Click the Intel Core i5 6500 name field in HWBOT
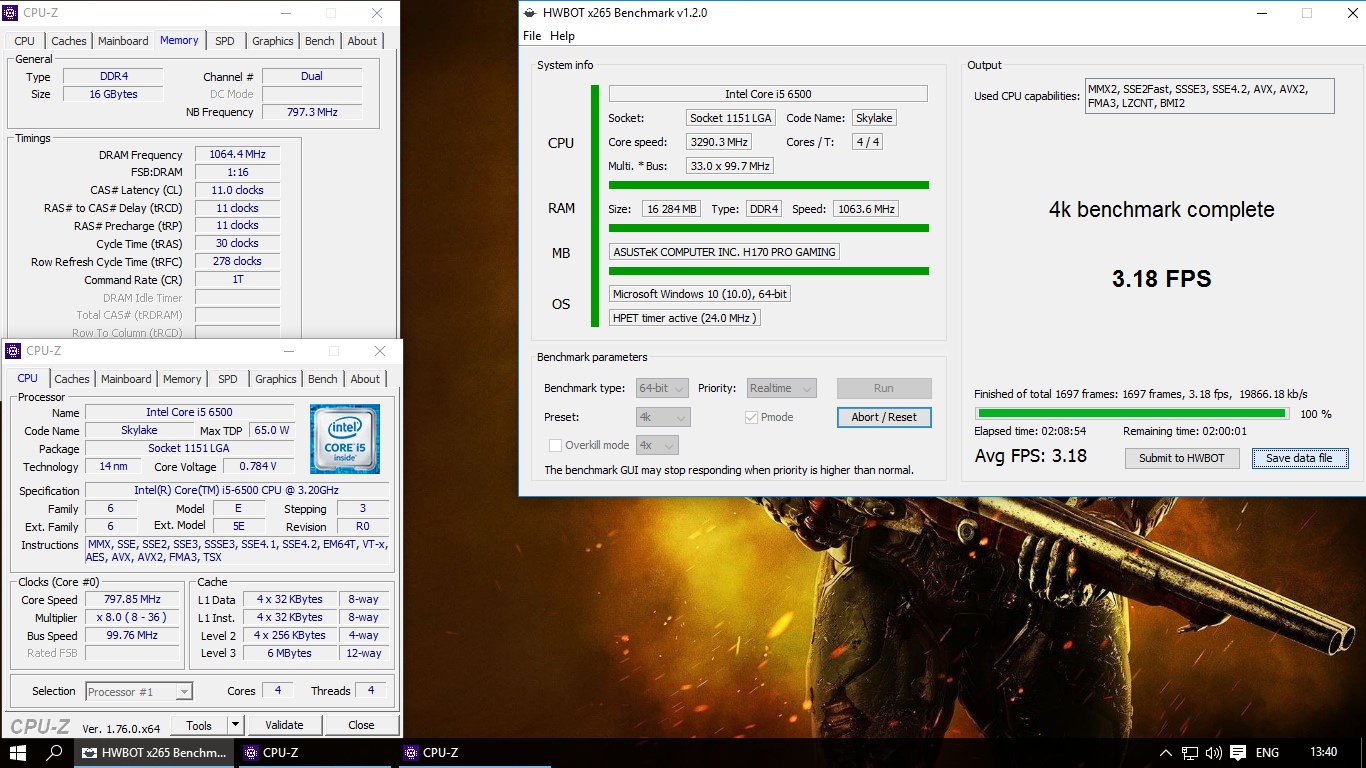Image resolution: width=1366 pixels, height=768 pixels. point(768,94)
